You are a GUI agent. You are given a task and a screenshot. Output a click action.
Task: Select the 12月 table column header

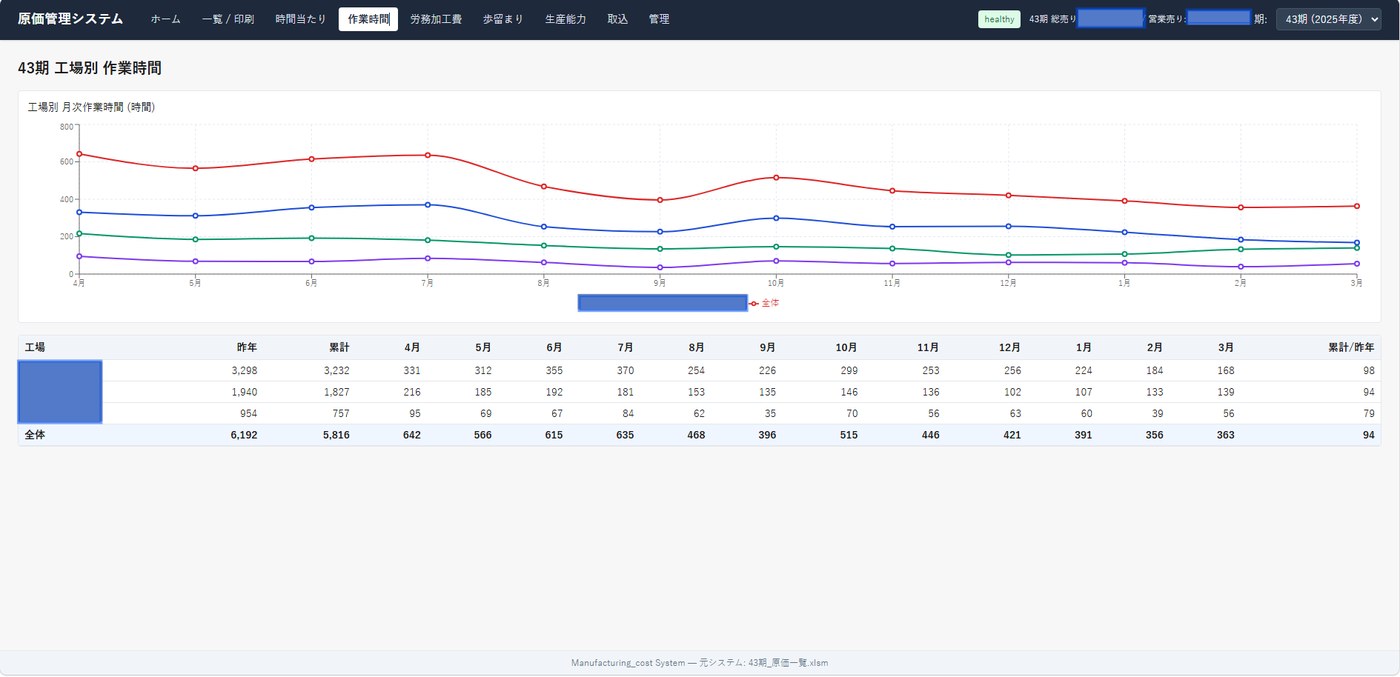pyautogui.click(x=1009, y=347)
